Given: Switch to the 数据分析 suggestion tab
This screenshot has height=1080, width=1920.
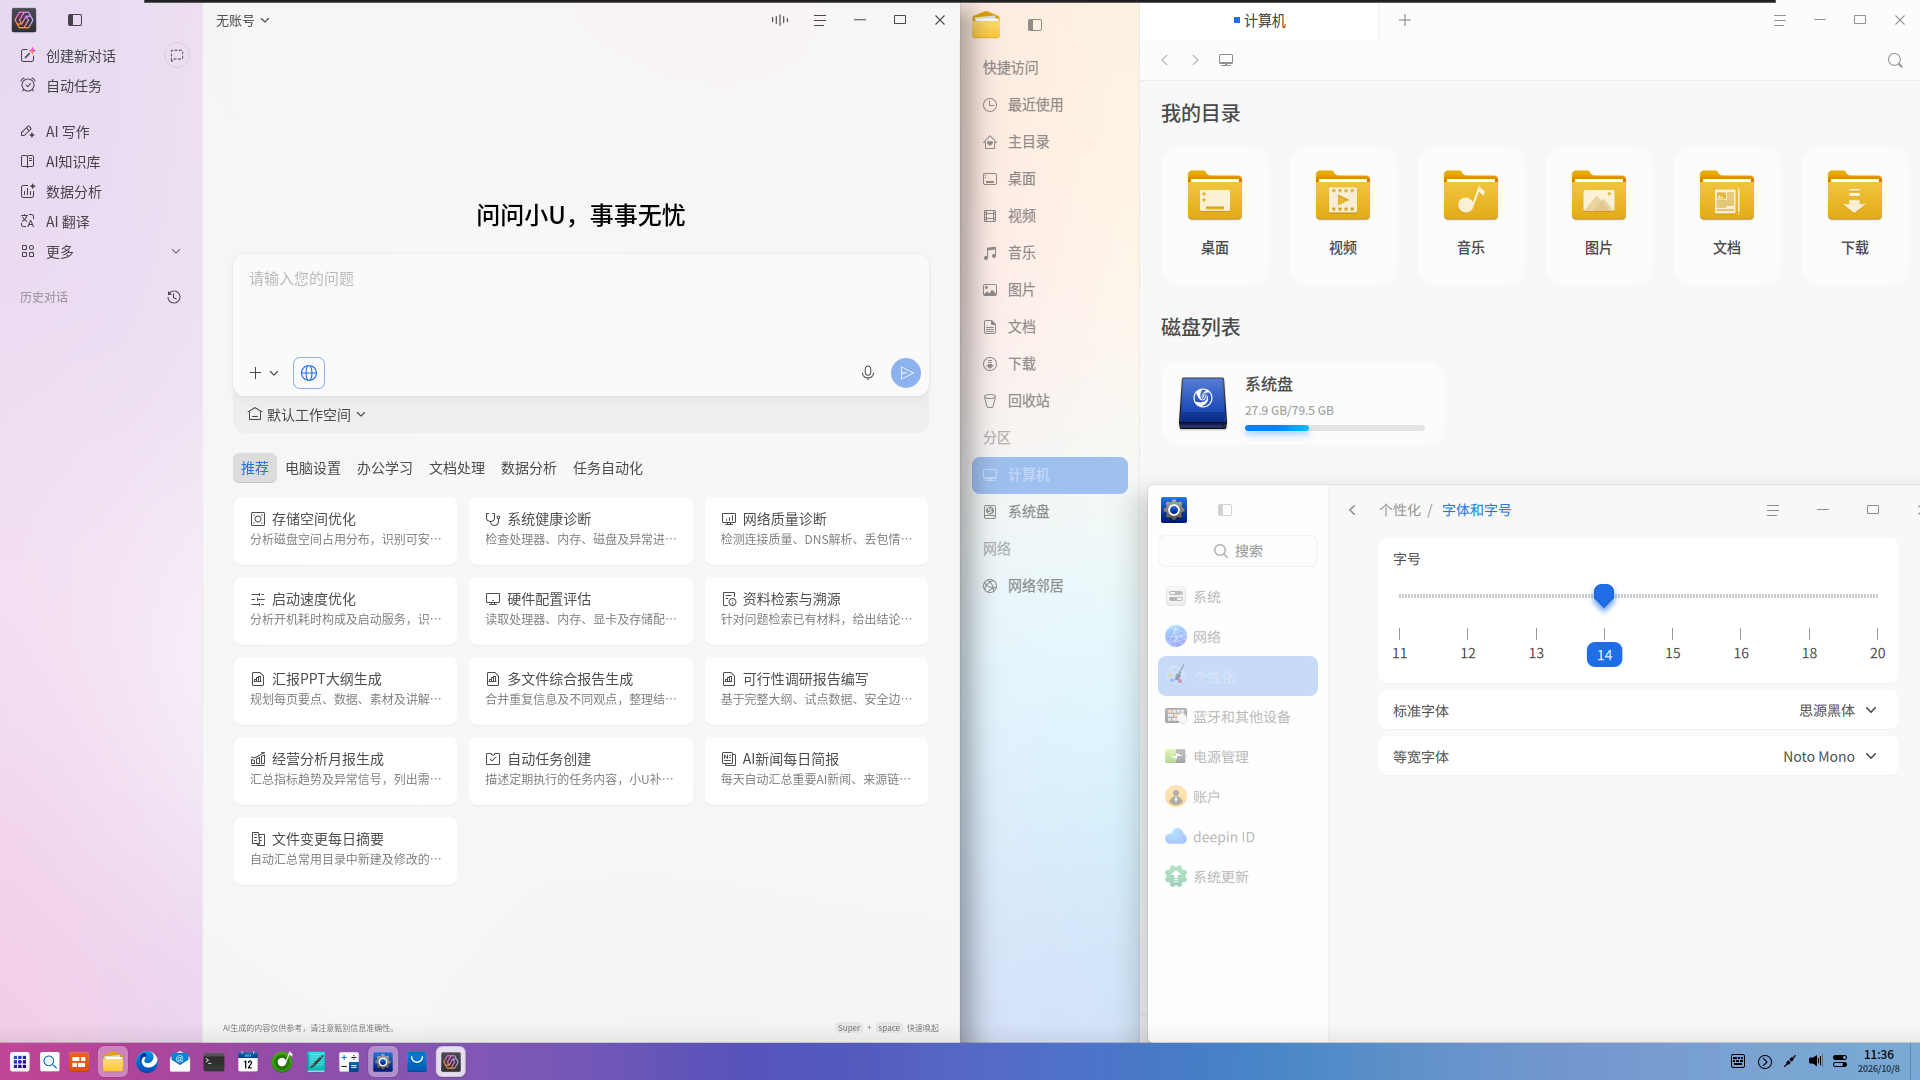Looking at the screenshot, I should (x=529, y=468).
